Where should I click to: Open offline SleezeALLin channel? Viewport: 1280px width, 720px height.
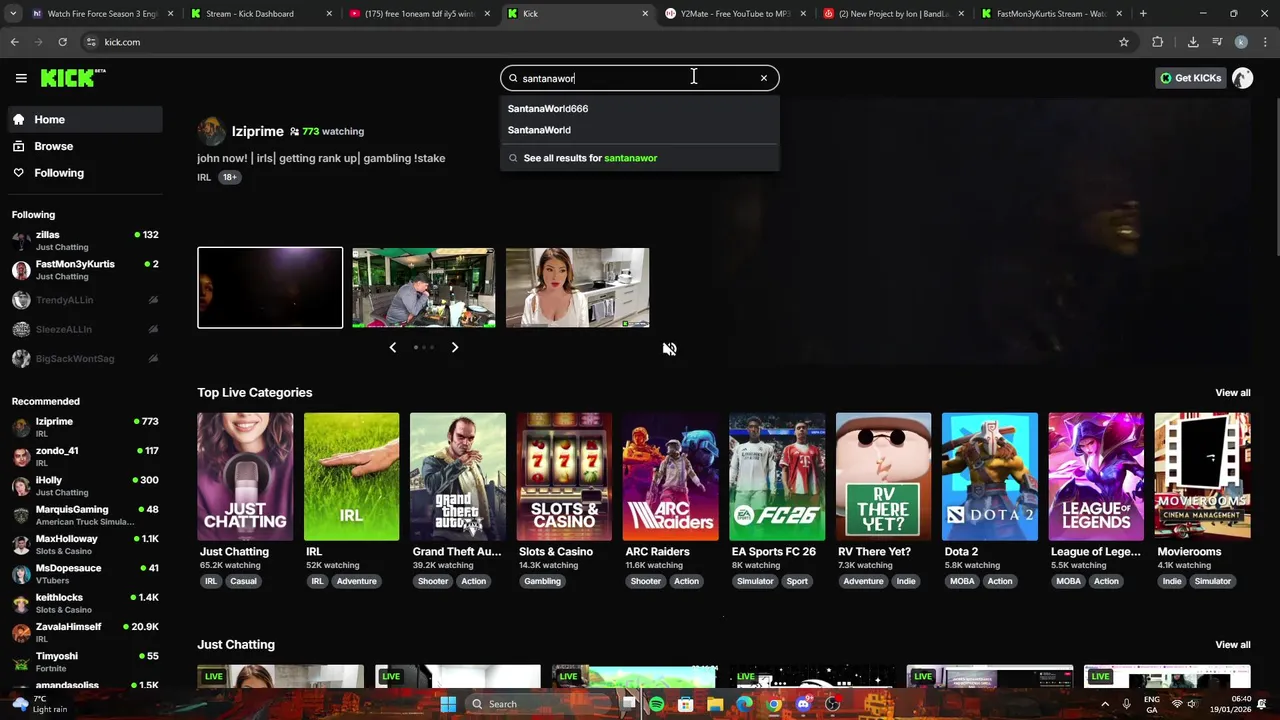(x=84, y=329)
